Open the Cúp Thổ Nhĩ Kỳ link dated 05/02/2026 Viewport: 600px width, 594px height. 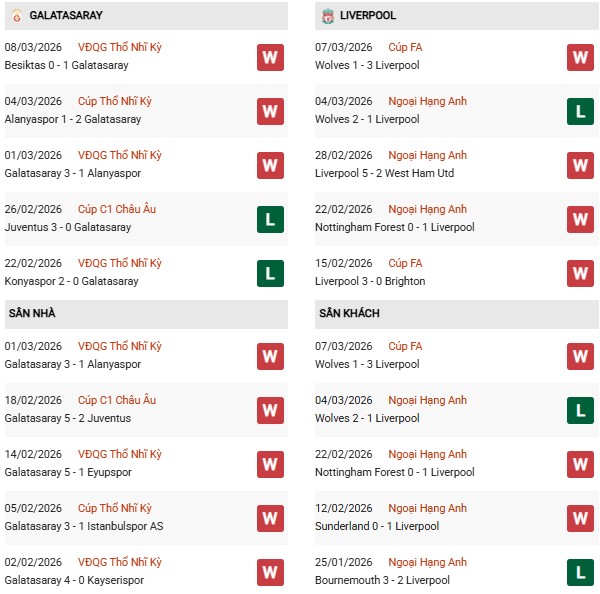[115, 509]
